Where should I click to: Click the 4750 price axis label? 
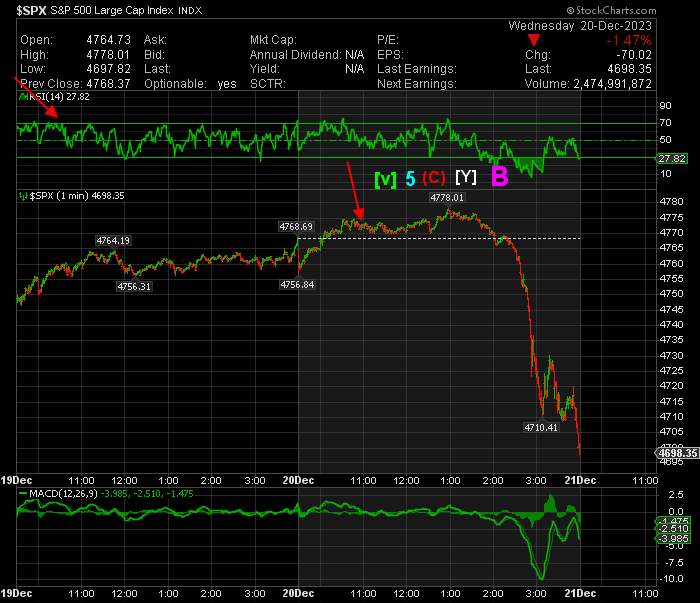pyautogui.click(x=671, y=294)
